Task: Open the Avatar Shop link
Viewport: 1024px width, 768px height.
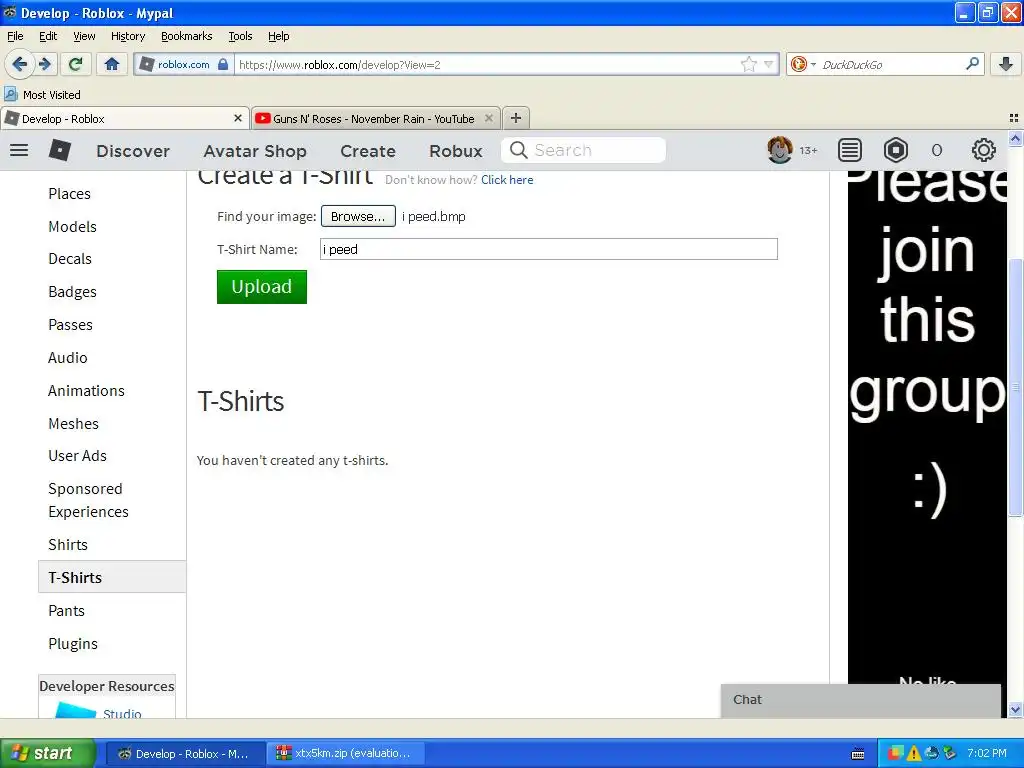Action: pos(255,151)
